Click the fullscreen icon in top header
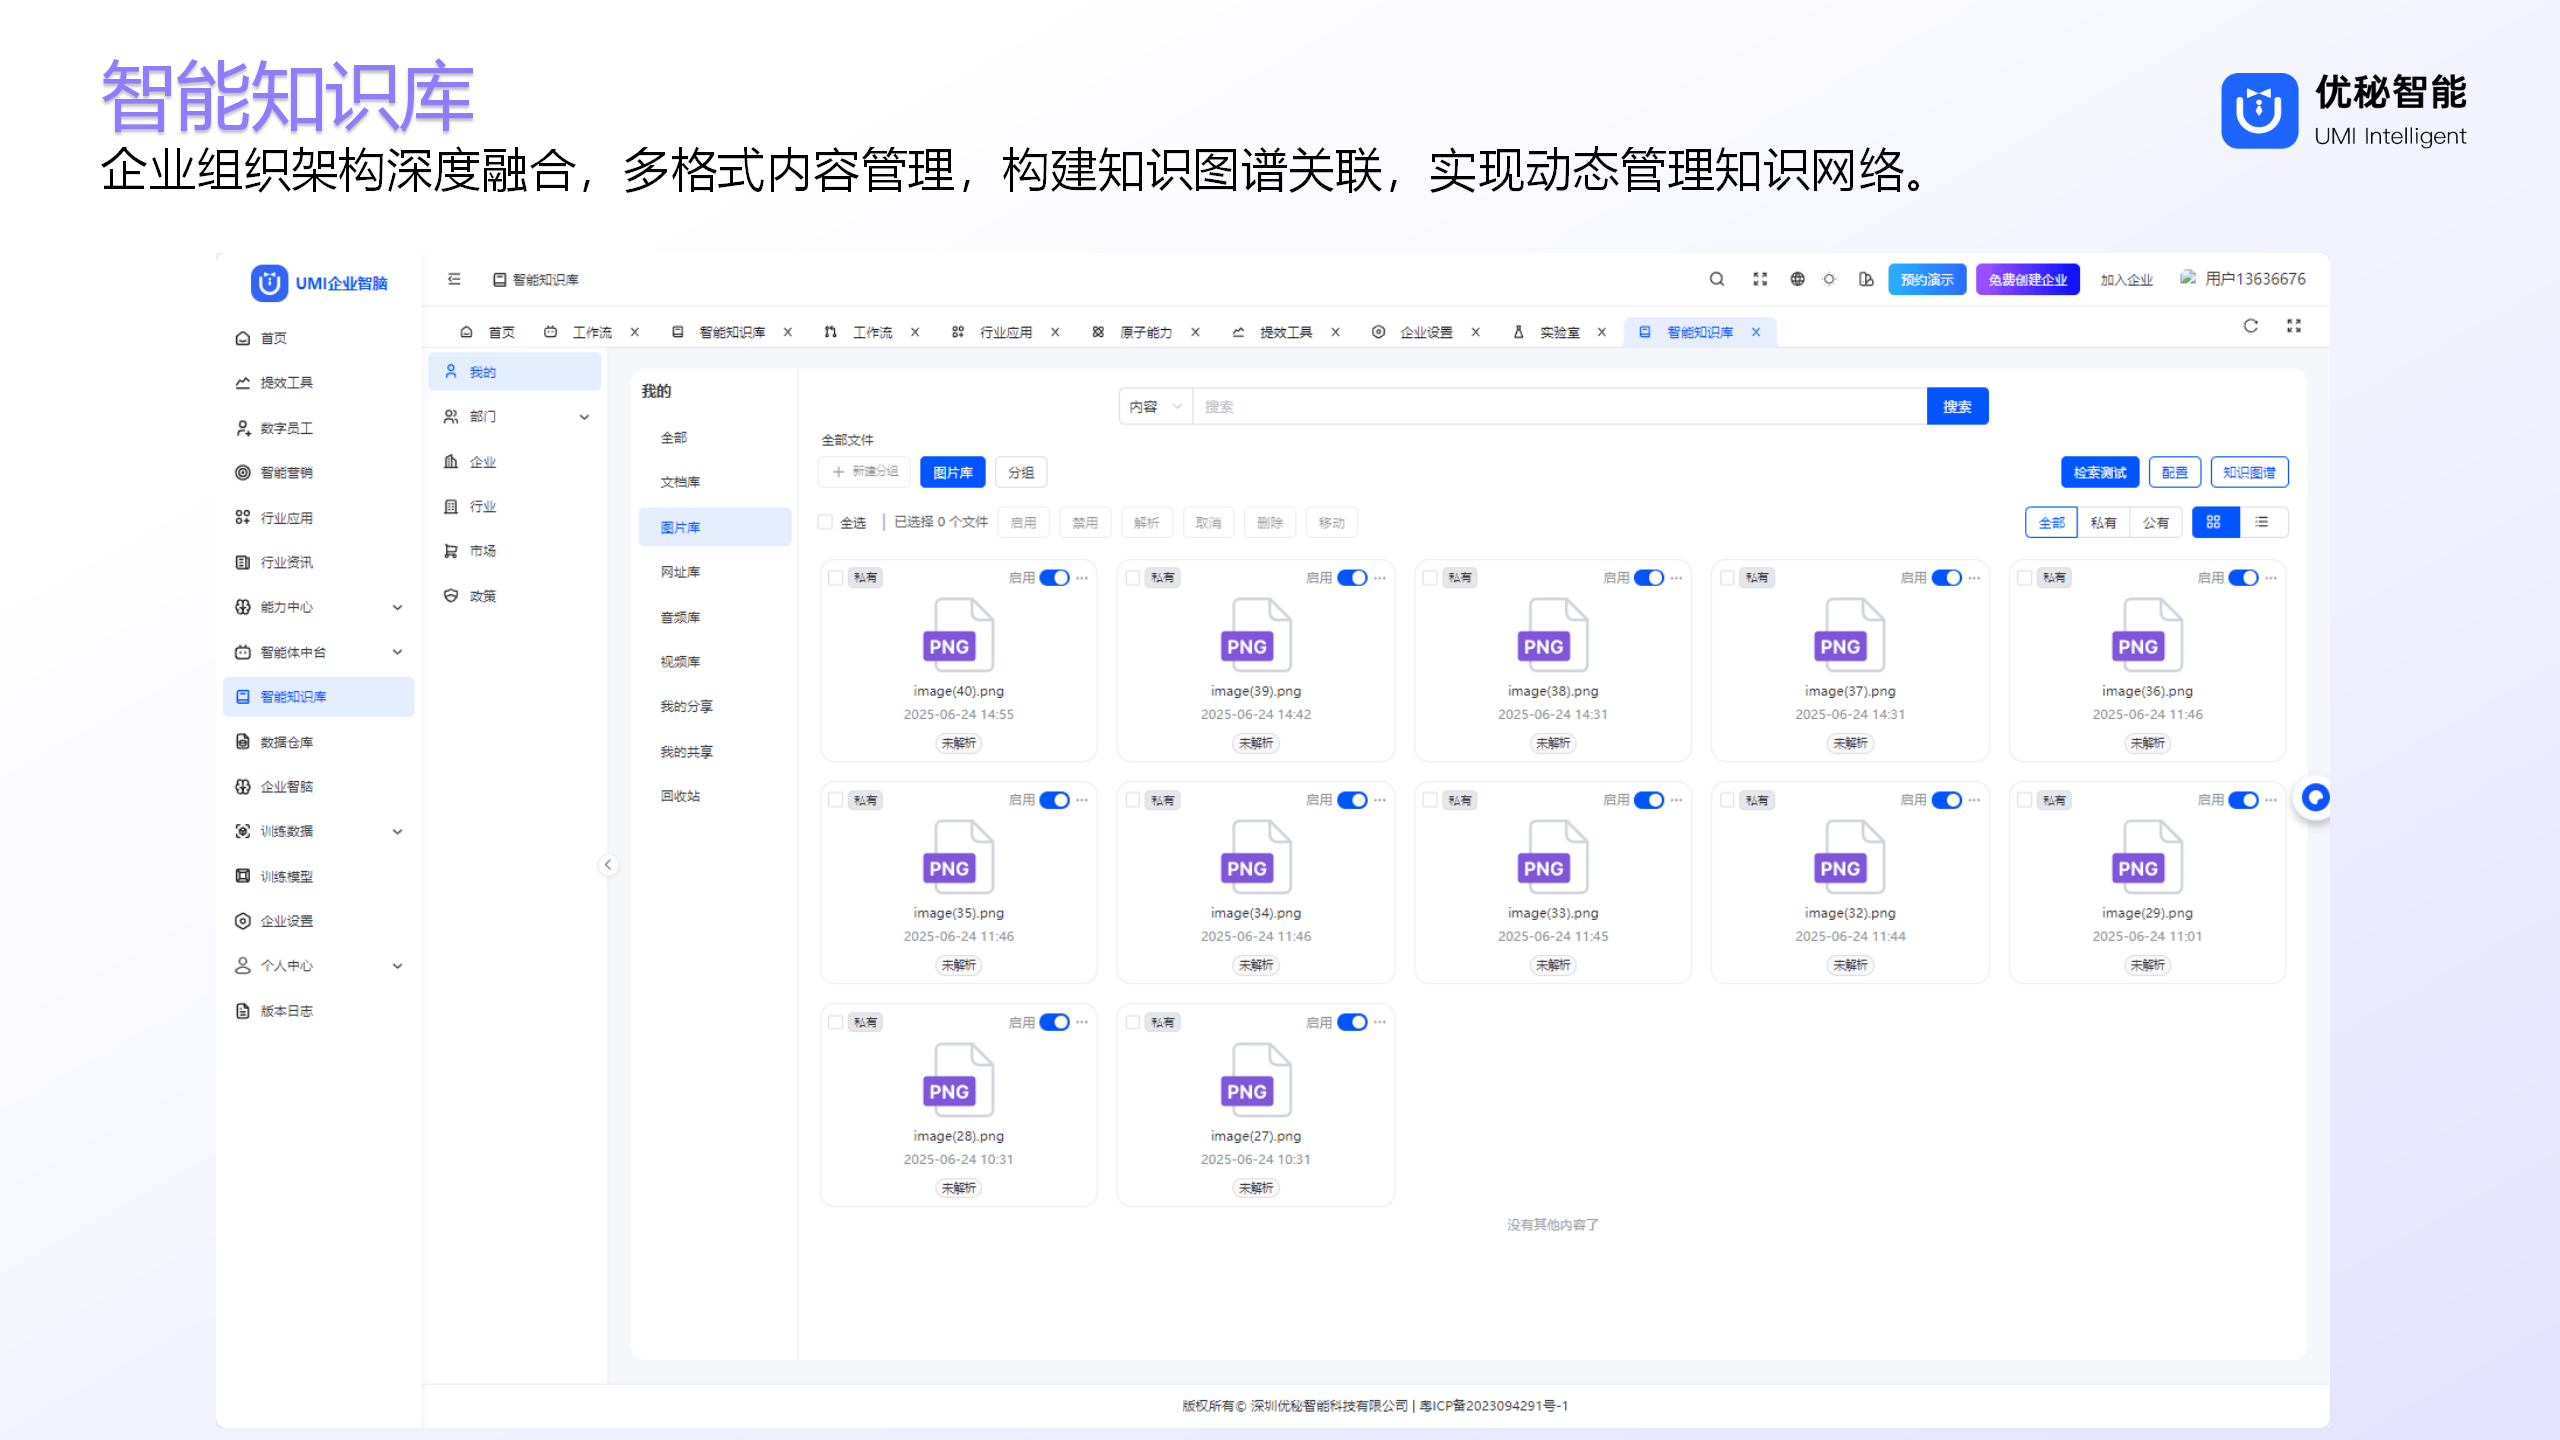This screenshot has width=2560, height=1440. coord(1759,279)
